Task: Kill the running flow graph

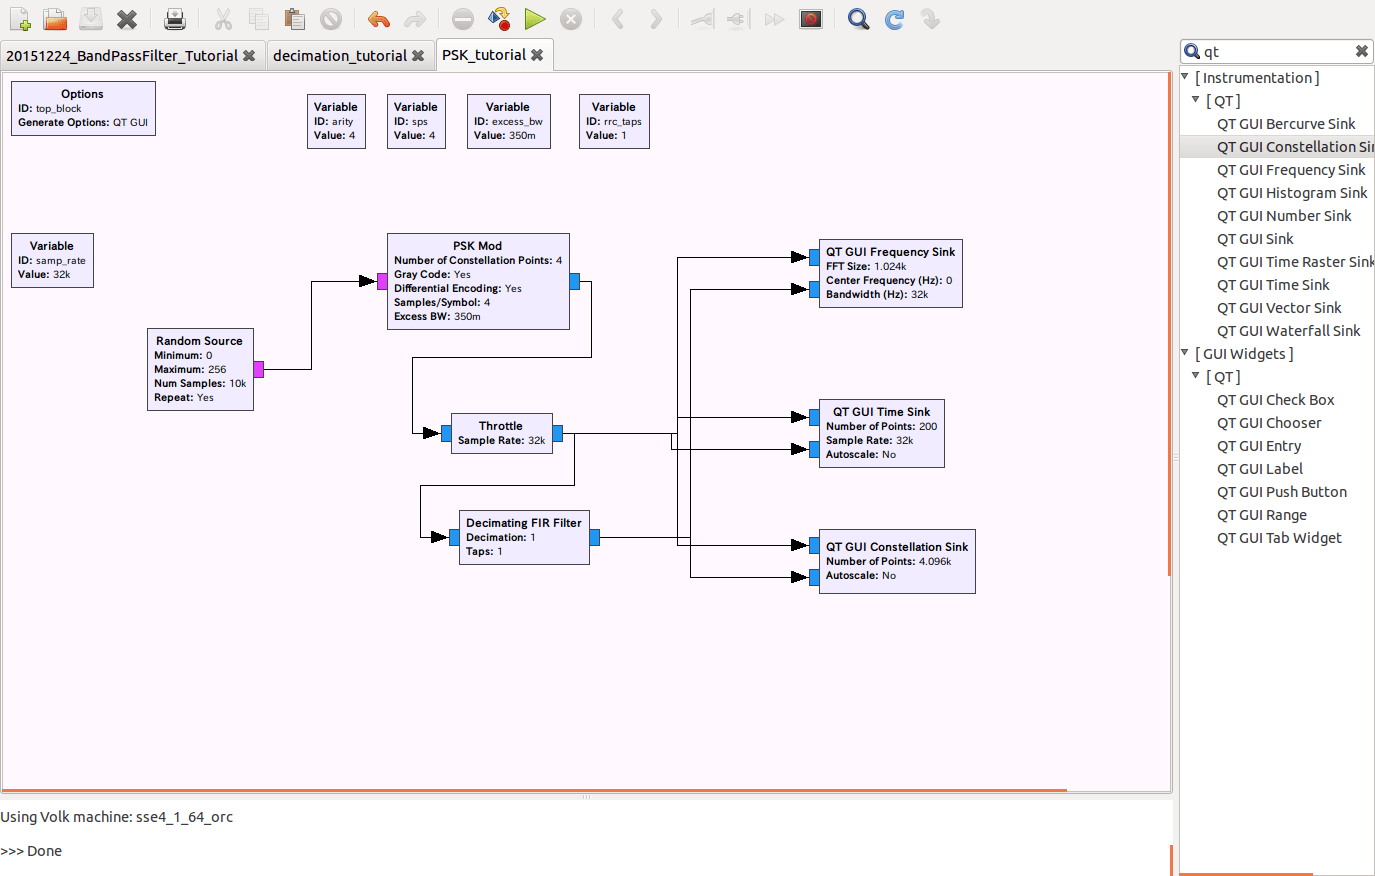Action: (x=570, y=18)
